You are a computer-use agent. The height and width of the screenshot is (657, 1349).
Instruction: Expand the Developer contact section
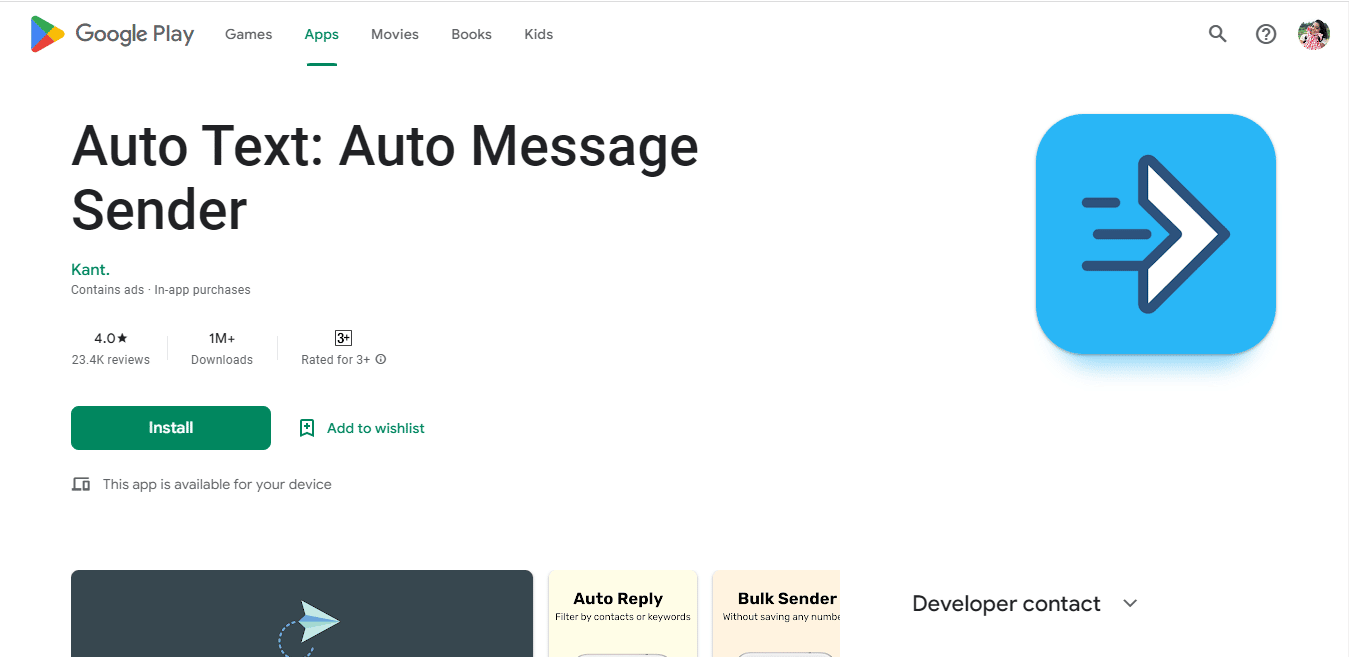coord(1025,604)
